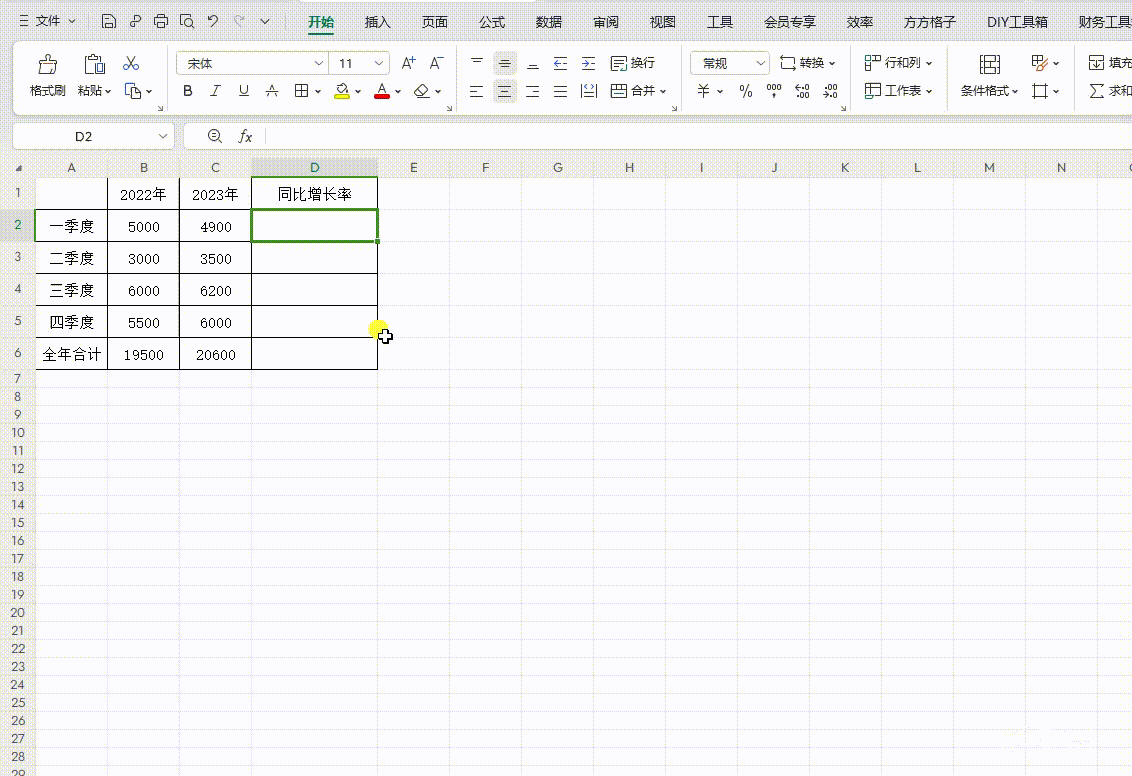Image resolution: width=1132 pixels, height=776 pixels.
Task: Cut selection with the scissors icon
Action: [x=131, y=64]
